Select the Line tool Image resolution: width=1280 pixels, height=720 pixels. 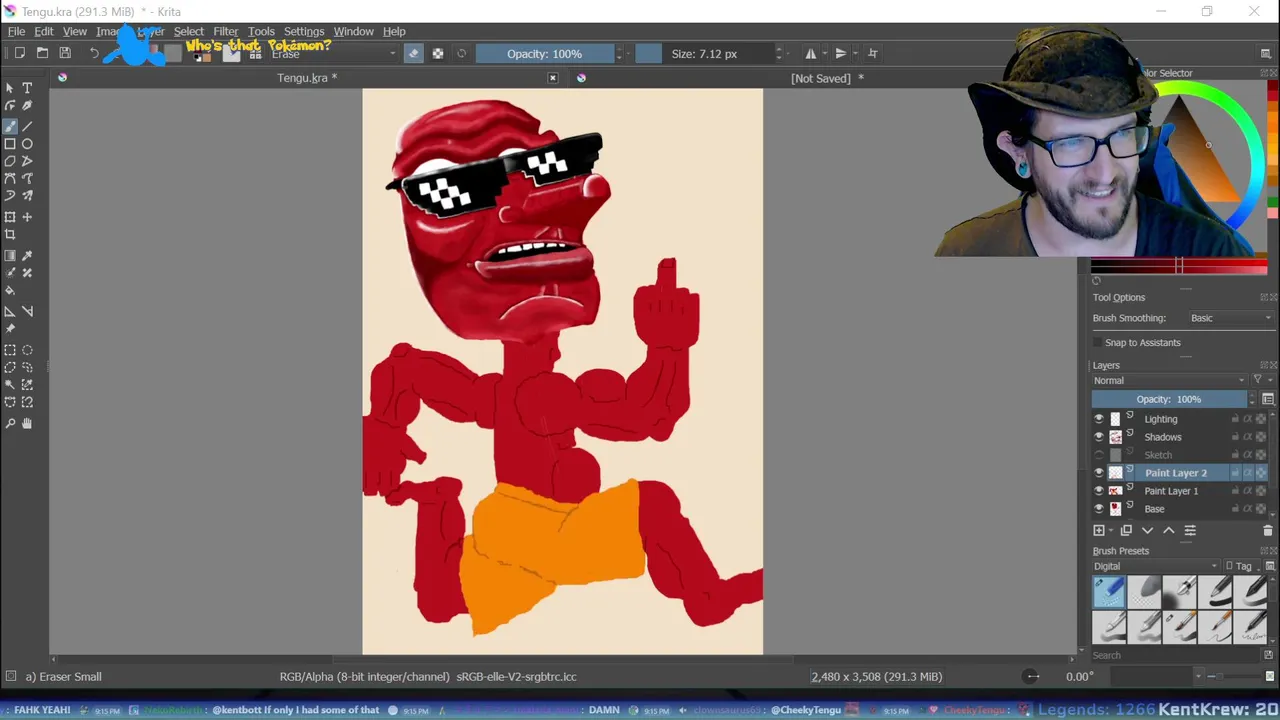[27, 126]
